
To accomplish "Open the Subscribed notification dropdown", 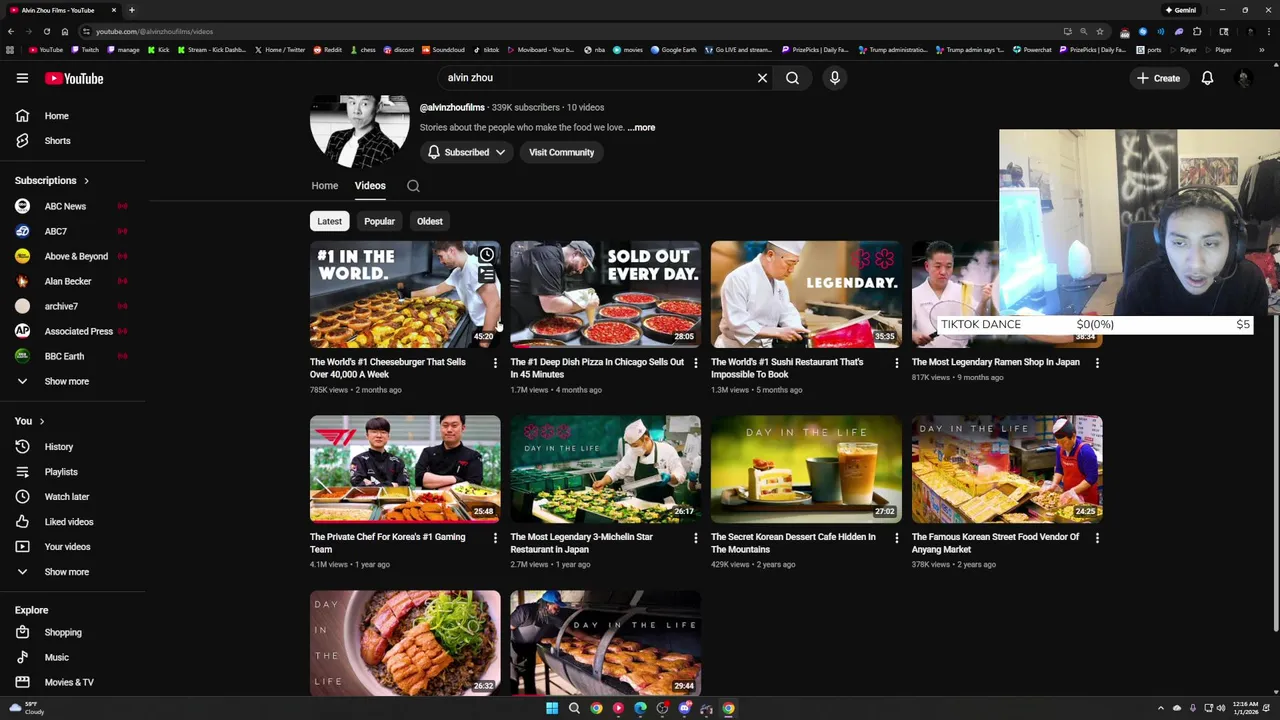I will pos(467,152).
